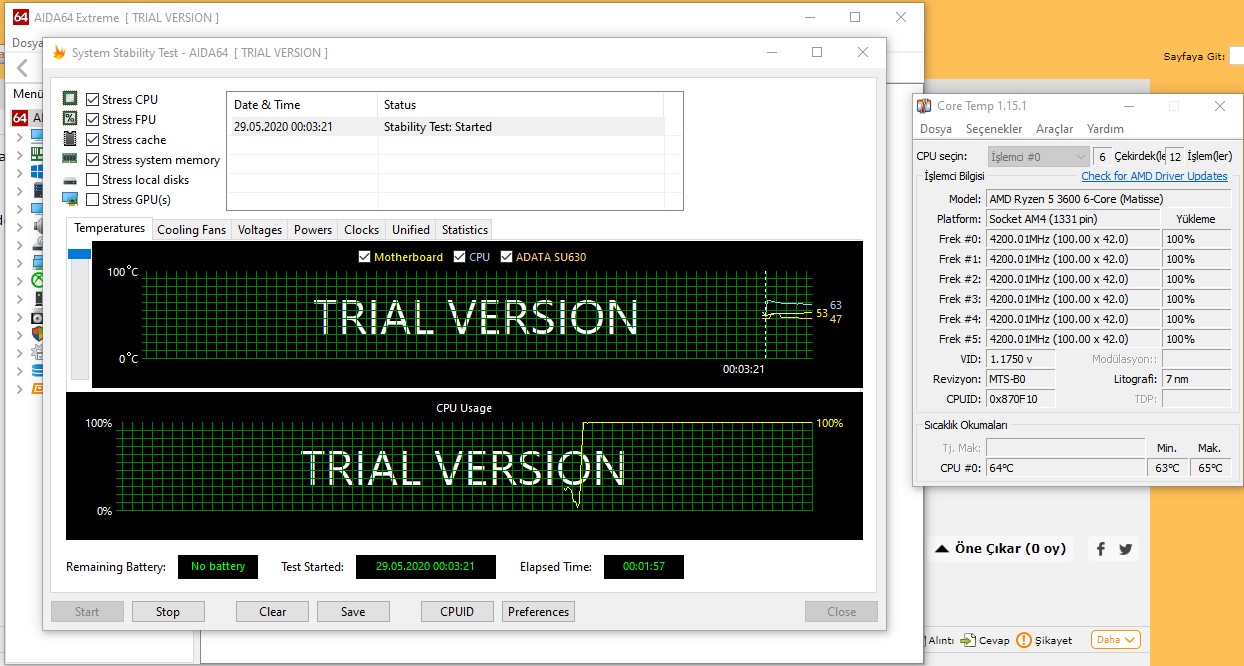This screenshot has height=666, width=1244.
Task: Click the Stress CPU chip icon
Action: click(x=70, y=99)
